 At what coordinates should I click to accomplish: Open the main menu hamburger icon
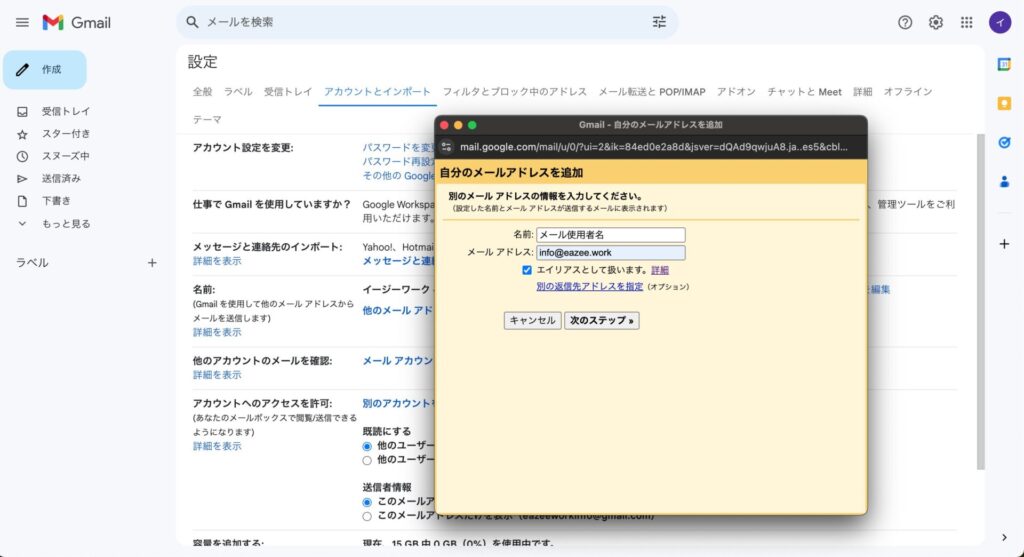coord(22,22)
